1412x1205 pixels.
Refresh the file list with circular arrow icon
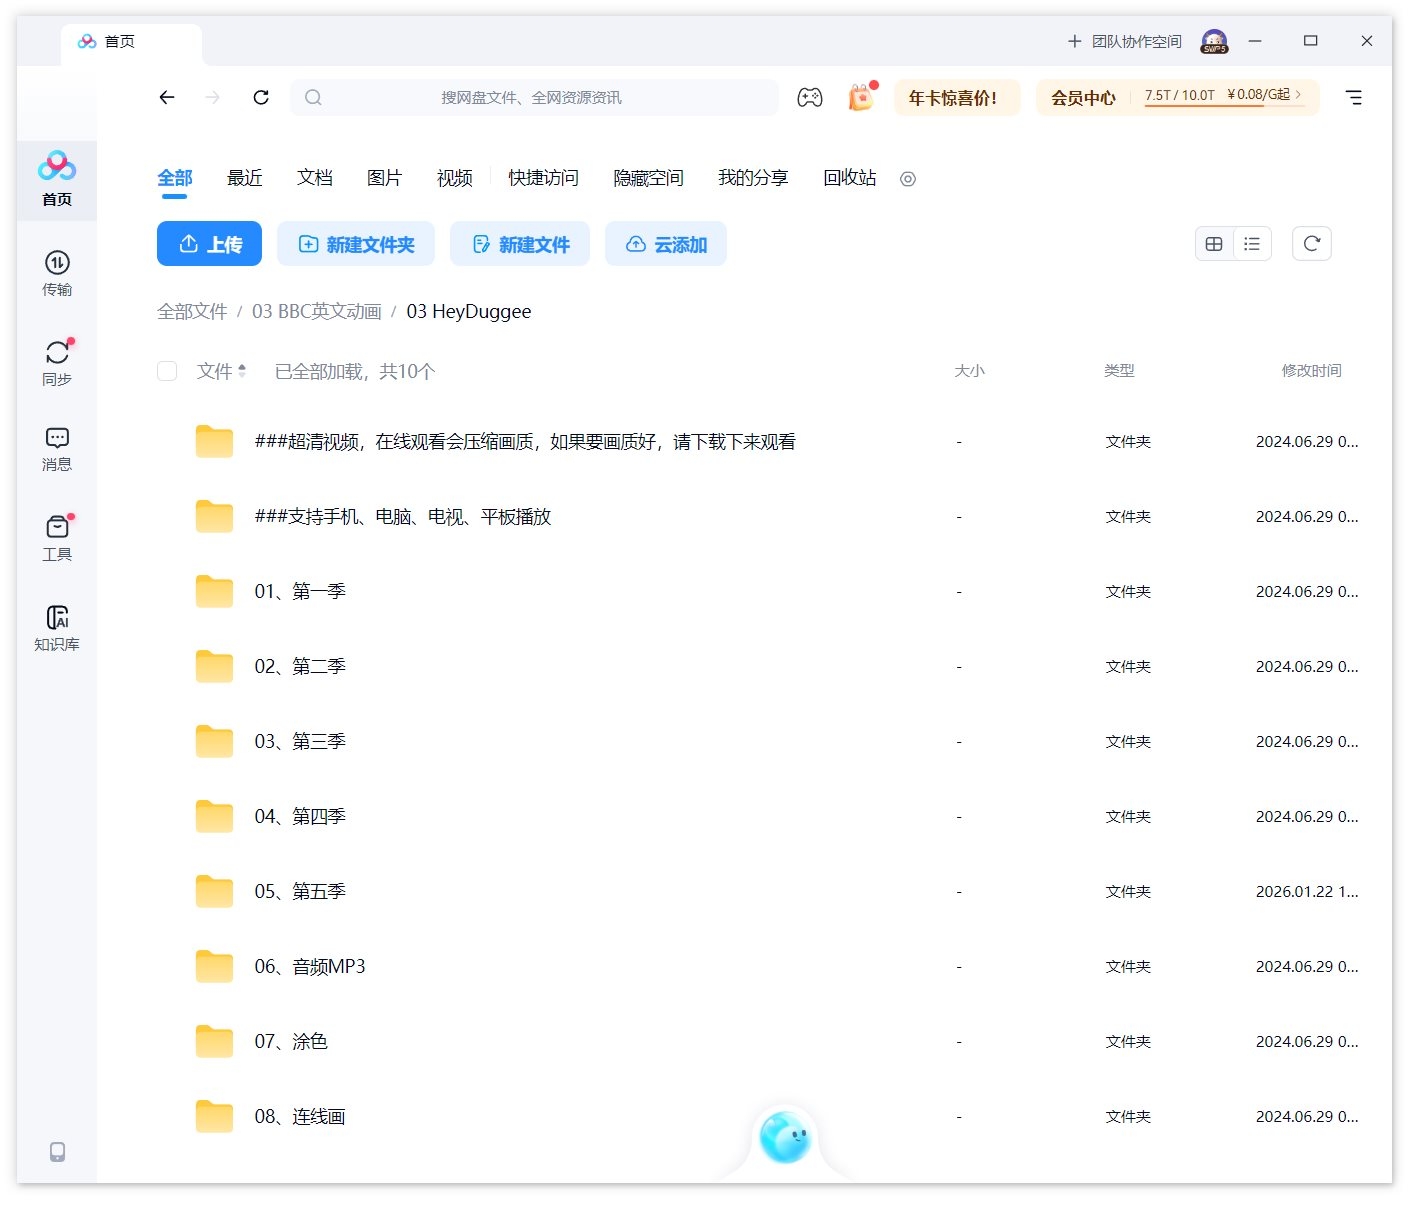(1312, 243)
